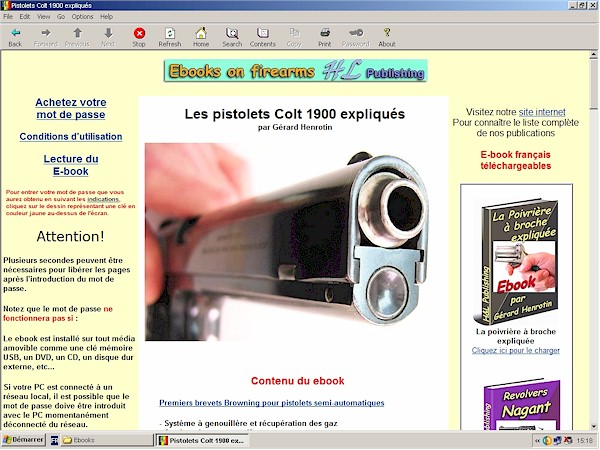
Task: Click the 'Attention!' heading
Action: tap(70, 236)
